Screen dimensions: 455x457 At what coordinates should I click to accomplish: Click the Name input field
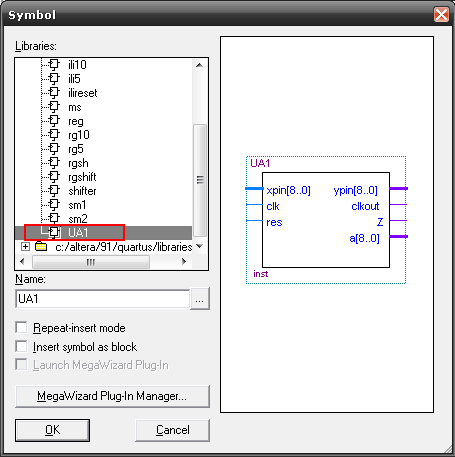[102, 299]
